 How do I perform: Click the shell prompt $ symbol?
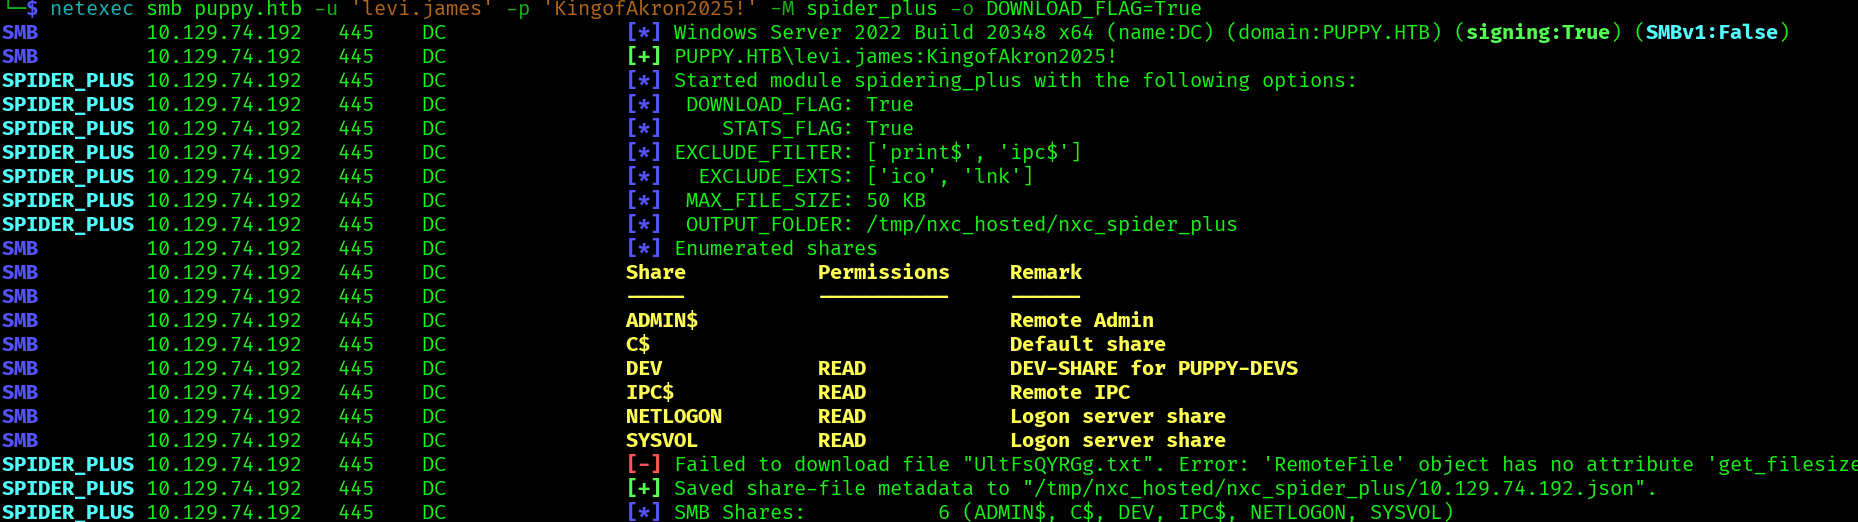click(32, 9)
